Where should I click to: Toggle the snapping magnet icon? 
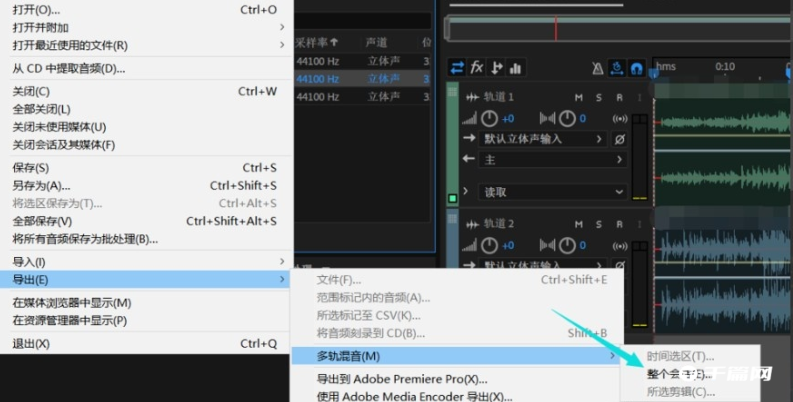point(636,68)
